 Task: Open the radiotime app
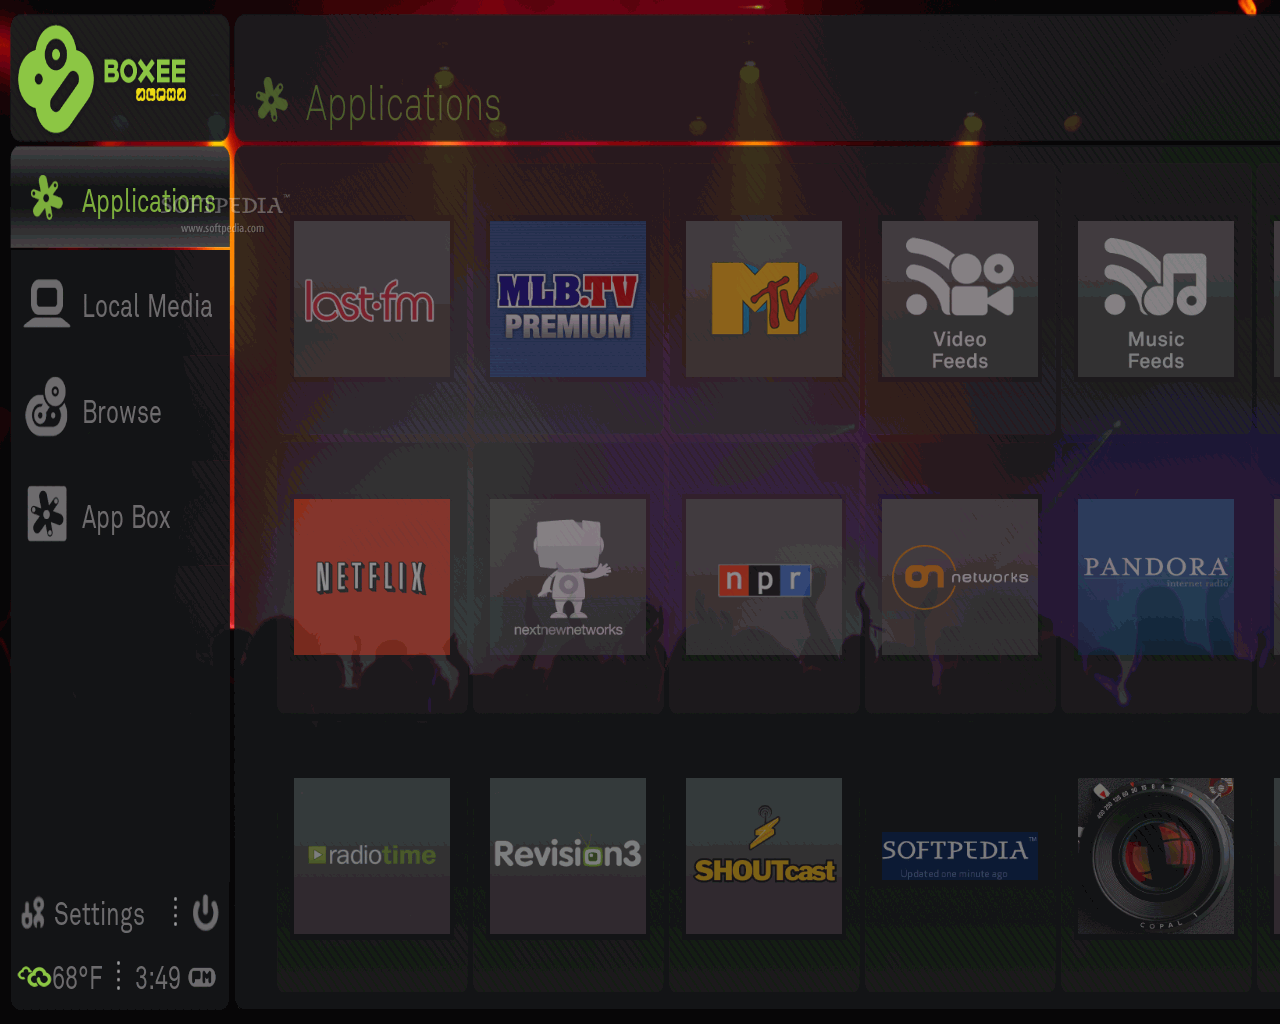tap(372, 856)
